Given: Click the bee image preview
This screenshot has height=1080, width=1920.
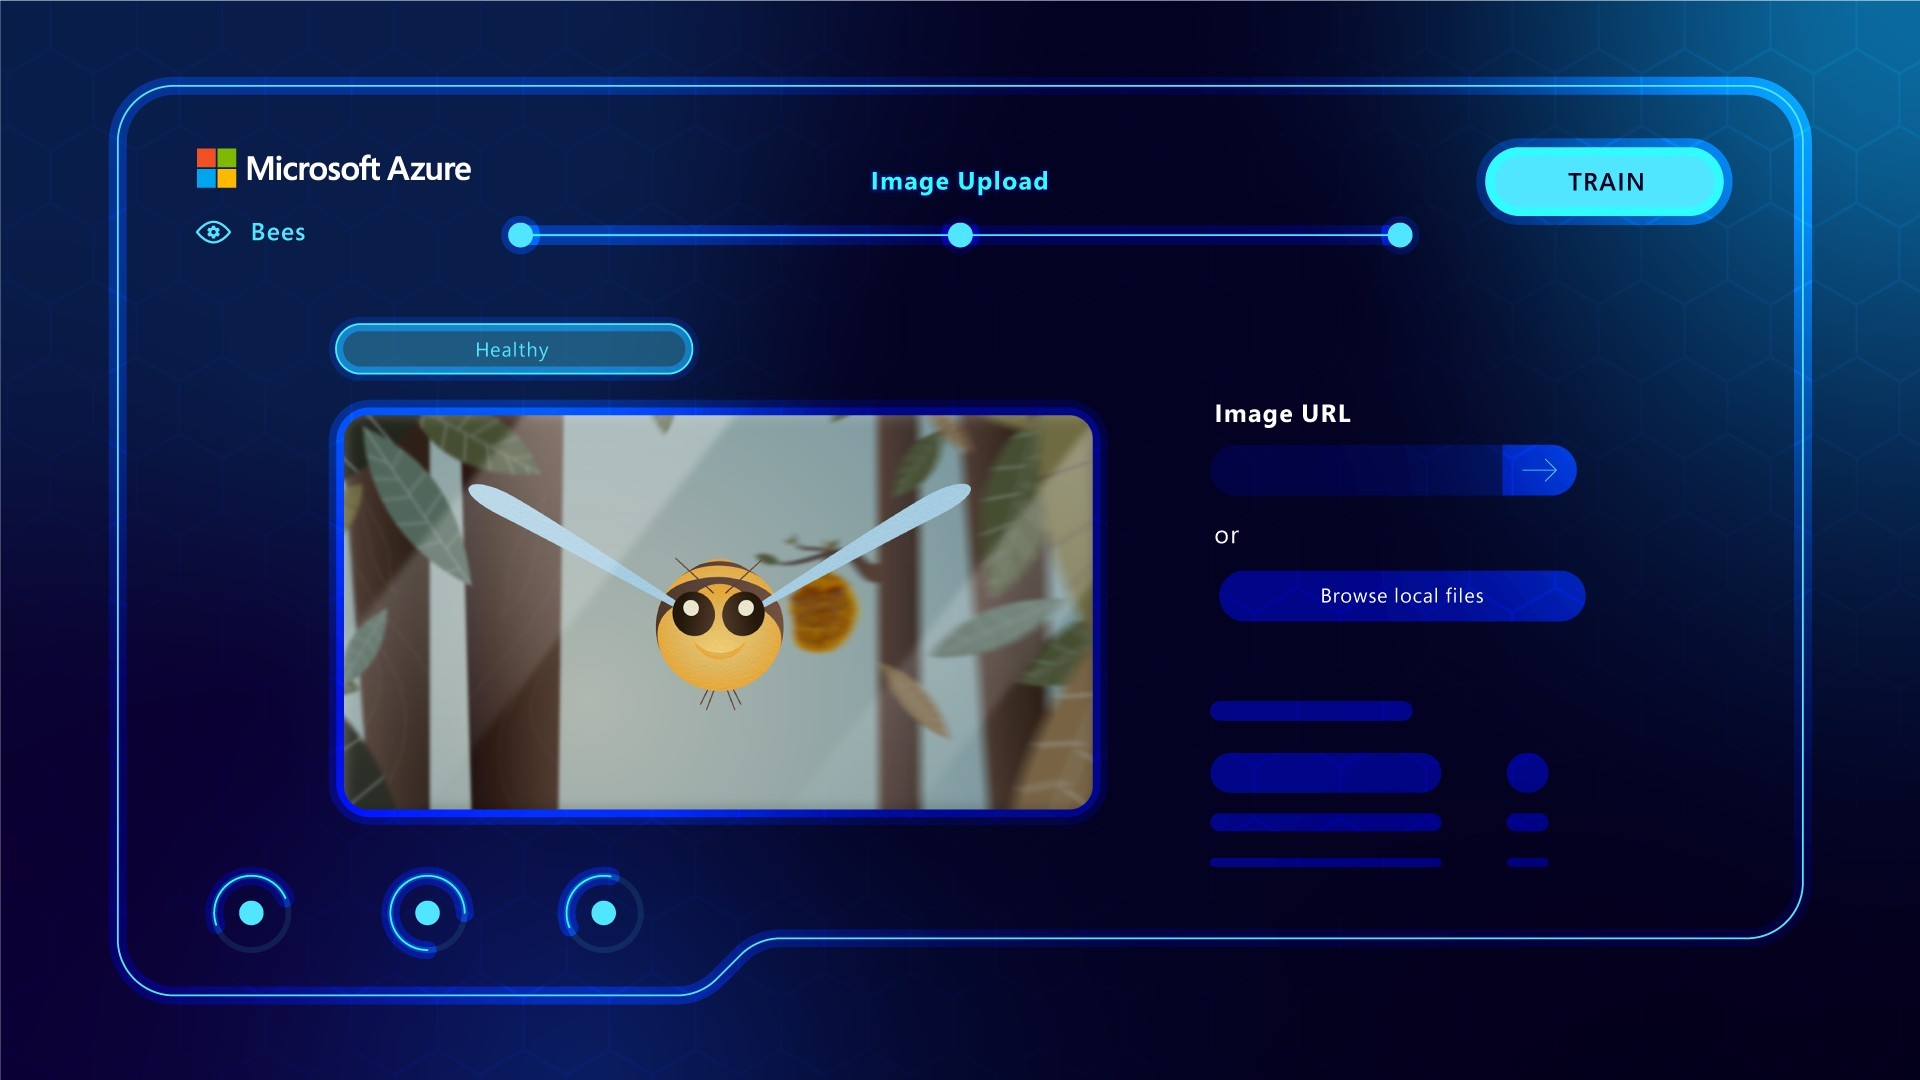Looking at the screenshot, I should [x=717, y=612].
